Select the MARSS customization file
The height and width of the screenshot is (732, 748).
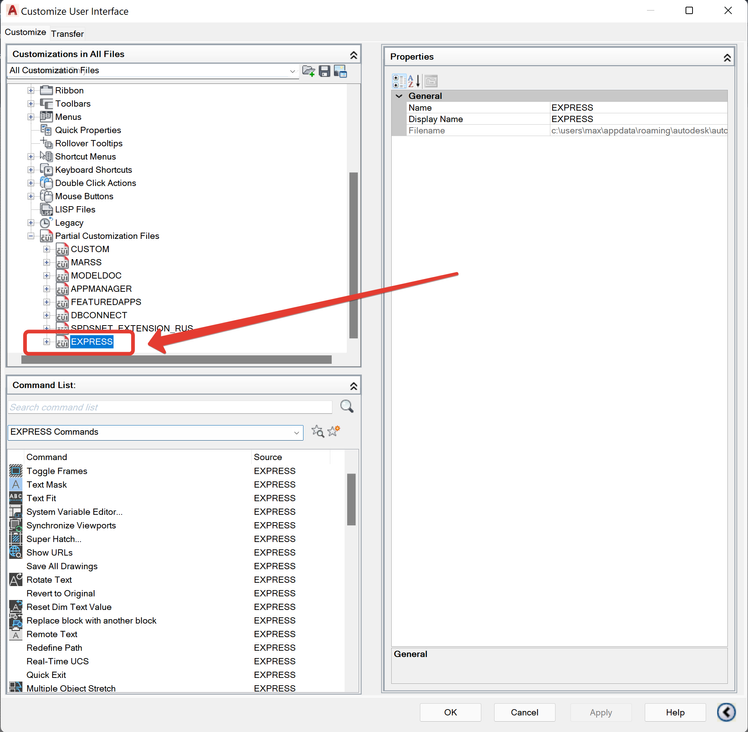[x=86, y=262]
